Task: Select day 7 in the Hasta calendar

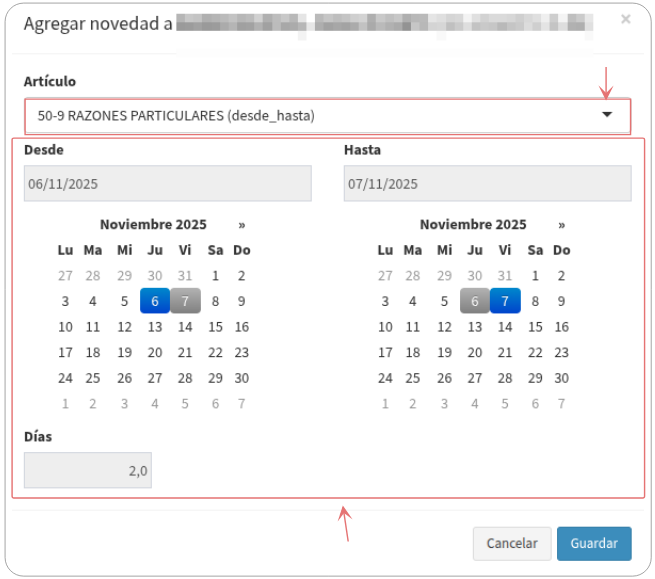Action: (x=505, y=301)
